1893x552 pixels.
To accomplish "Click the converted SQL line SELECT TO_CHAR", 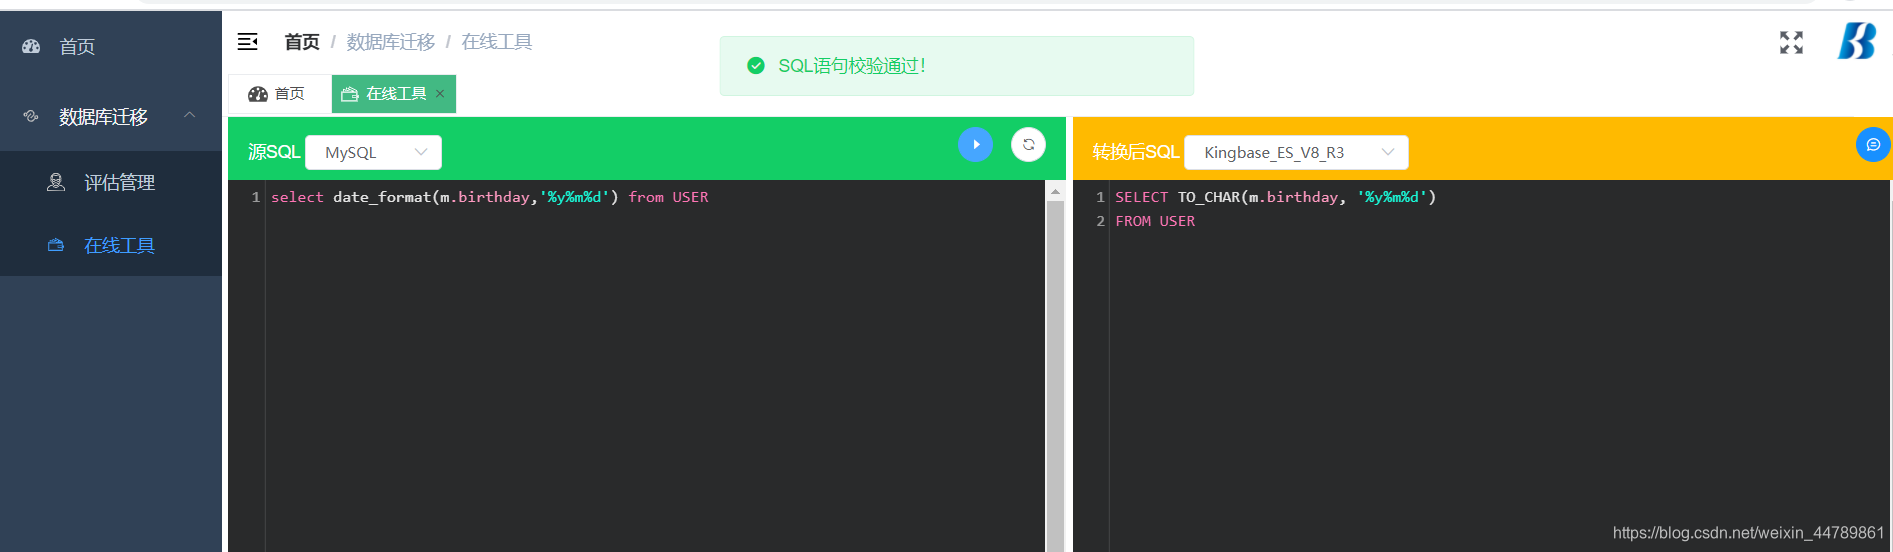I will 1275,197.
